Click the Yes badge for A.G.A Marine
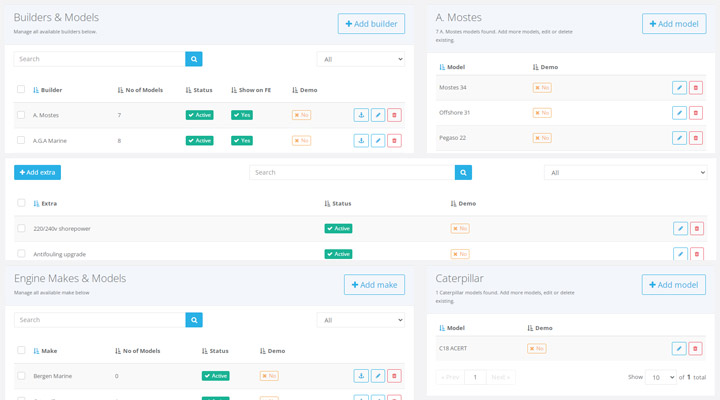This screenshot has width=720, height=400. tap(242, 141)
